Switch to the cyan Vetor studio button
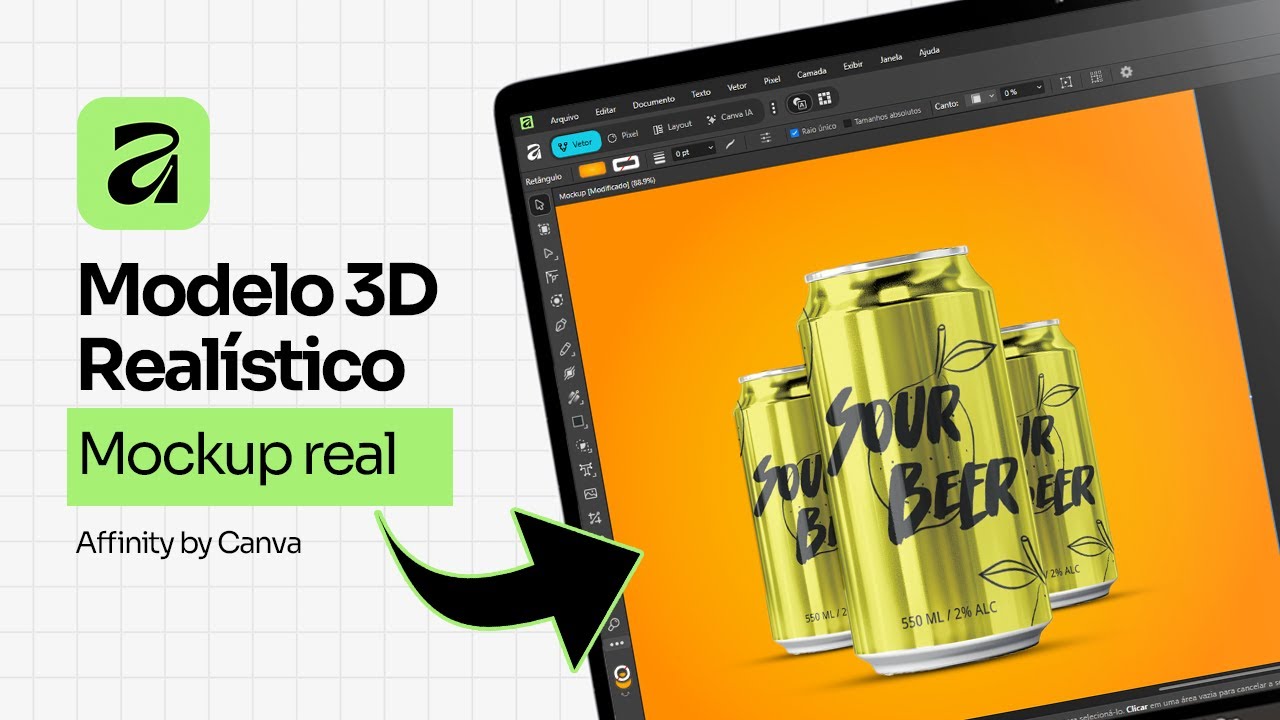The height and width of the screenshot is (720, 1280). (576, 144)
